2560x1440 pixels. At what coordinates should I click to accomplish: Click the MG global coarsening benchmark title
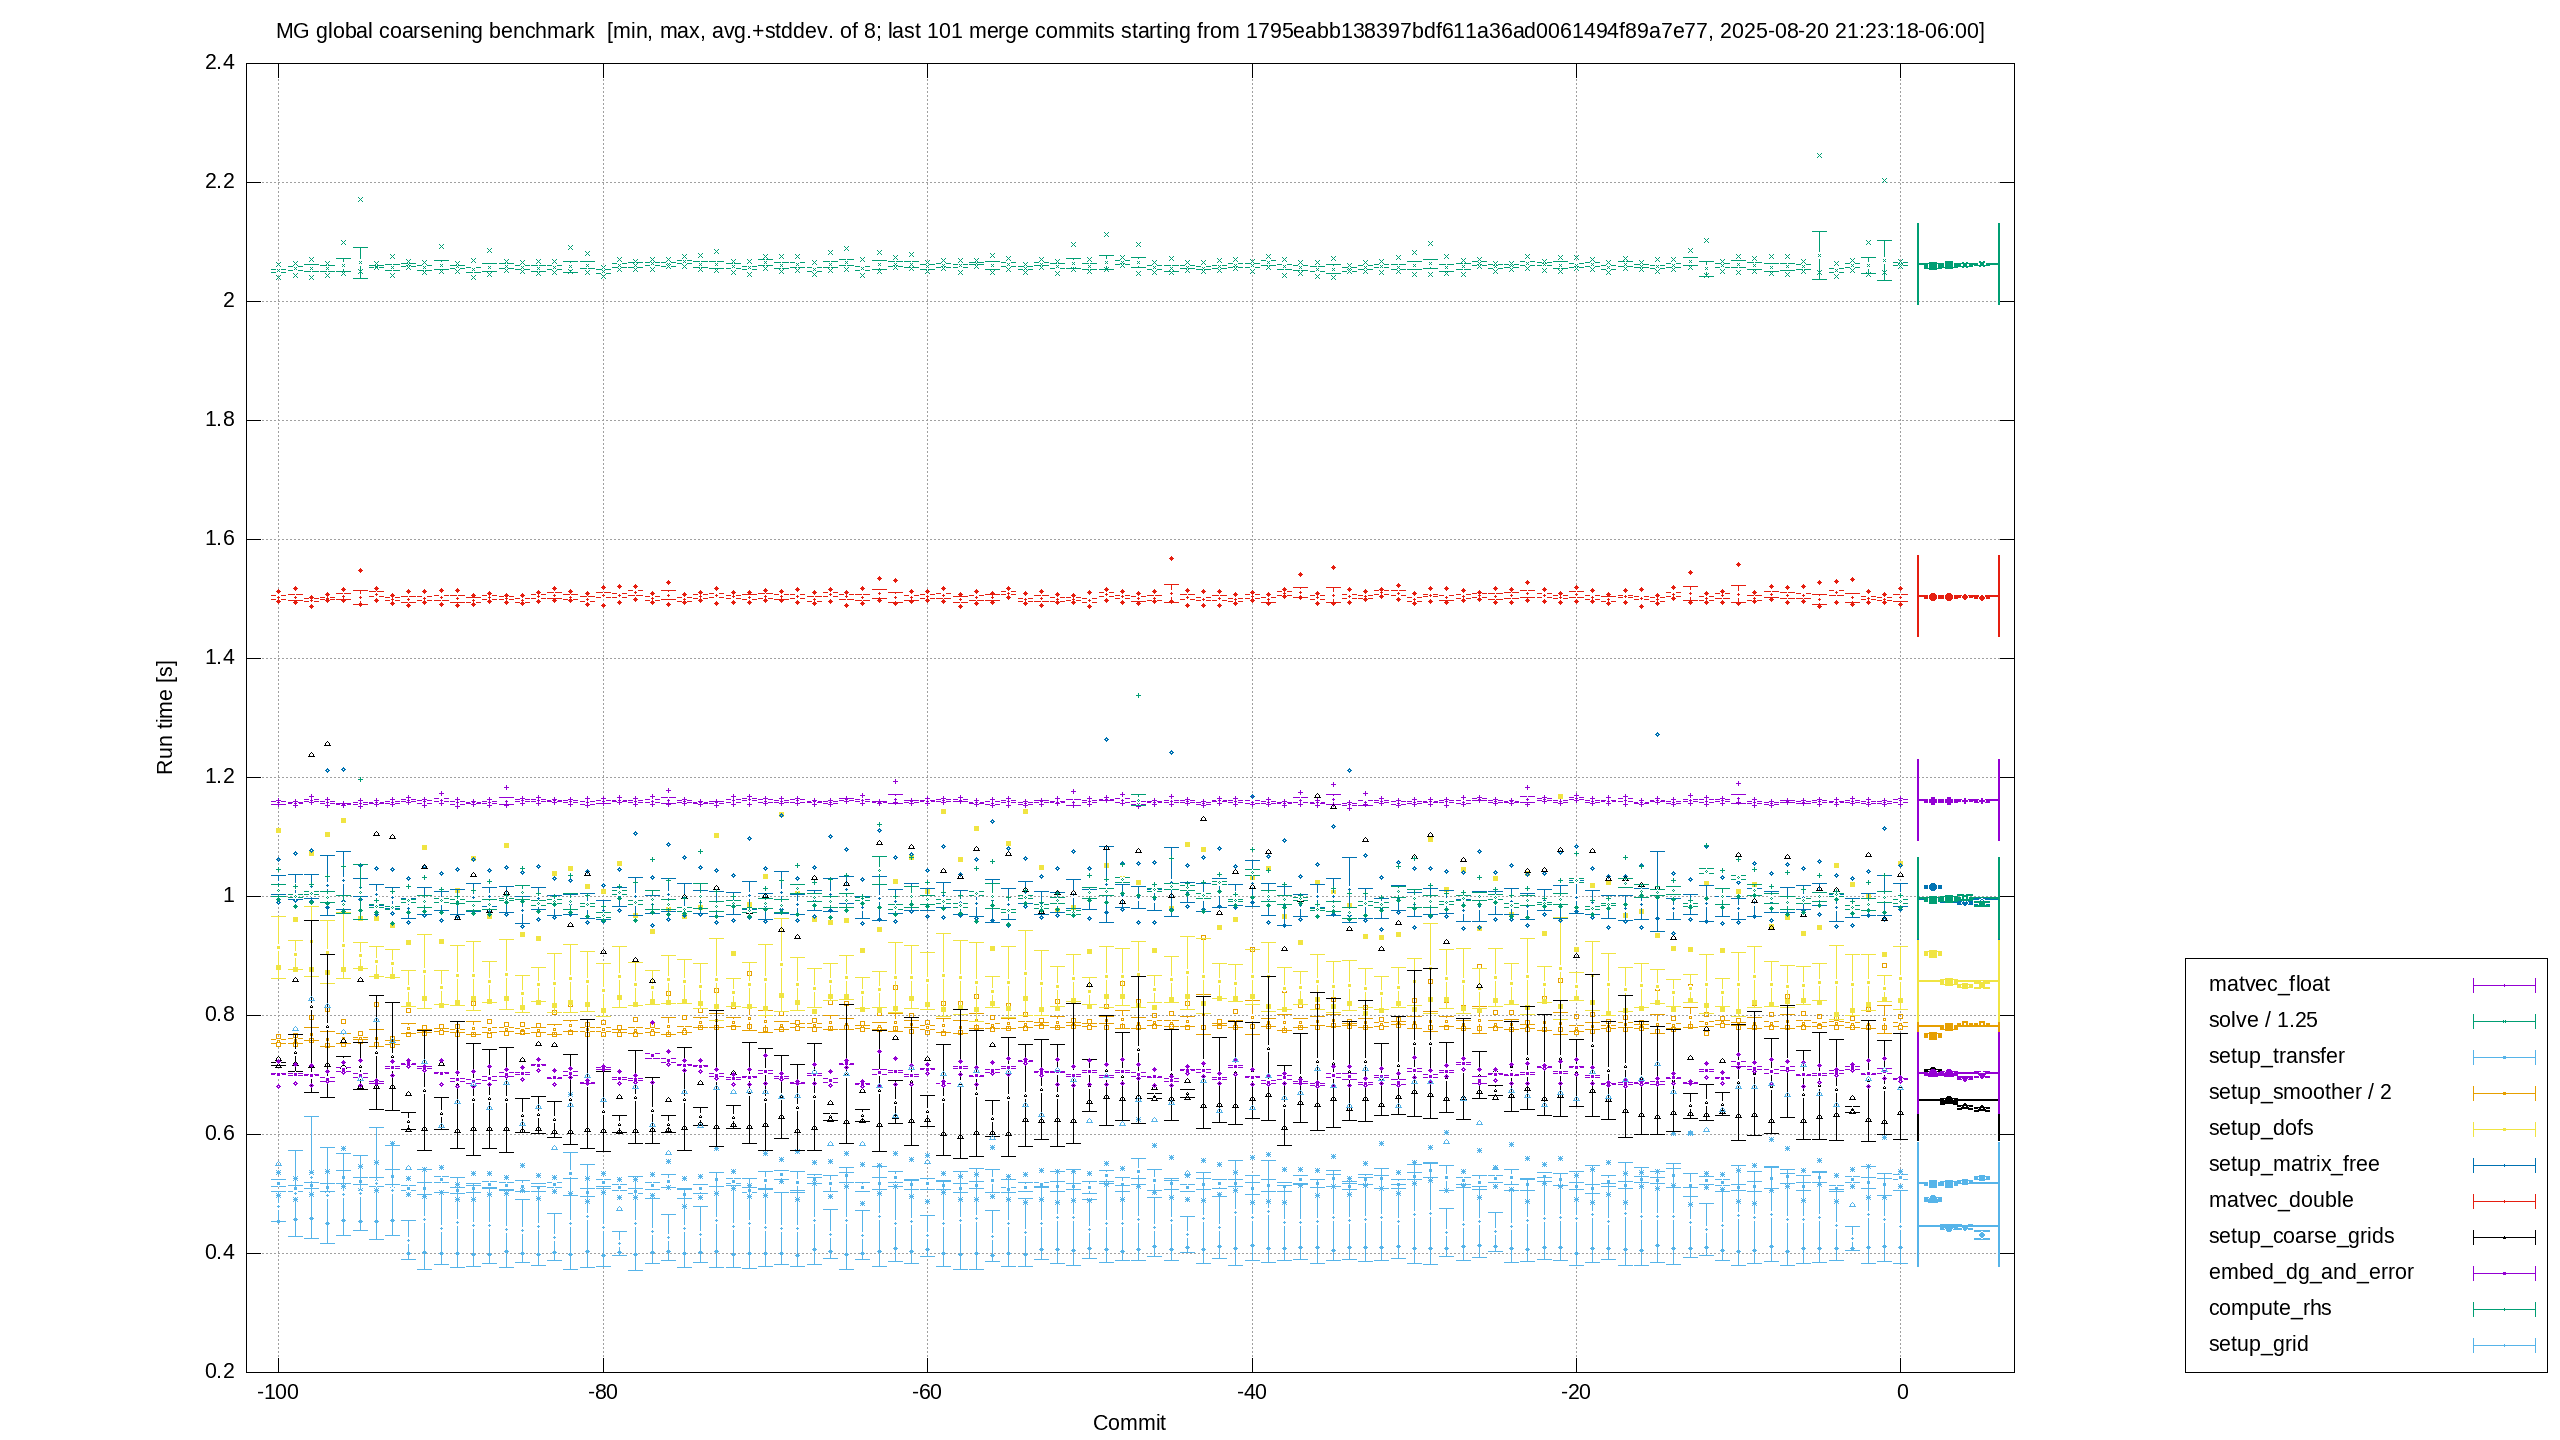[435, 31]
